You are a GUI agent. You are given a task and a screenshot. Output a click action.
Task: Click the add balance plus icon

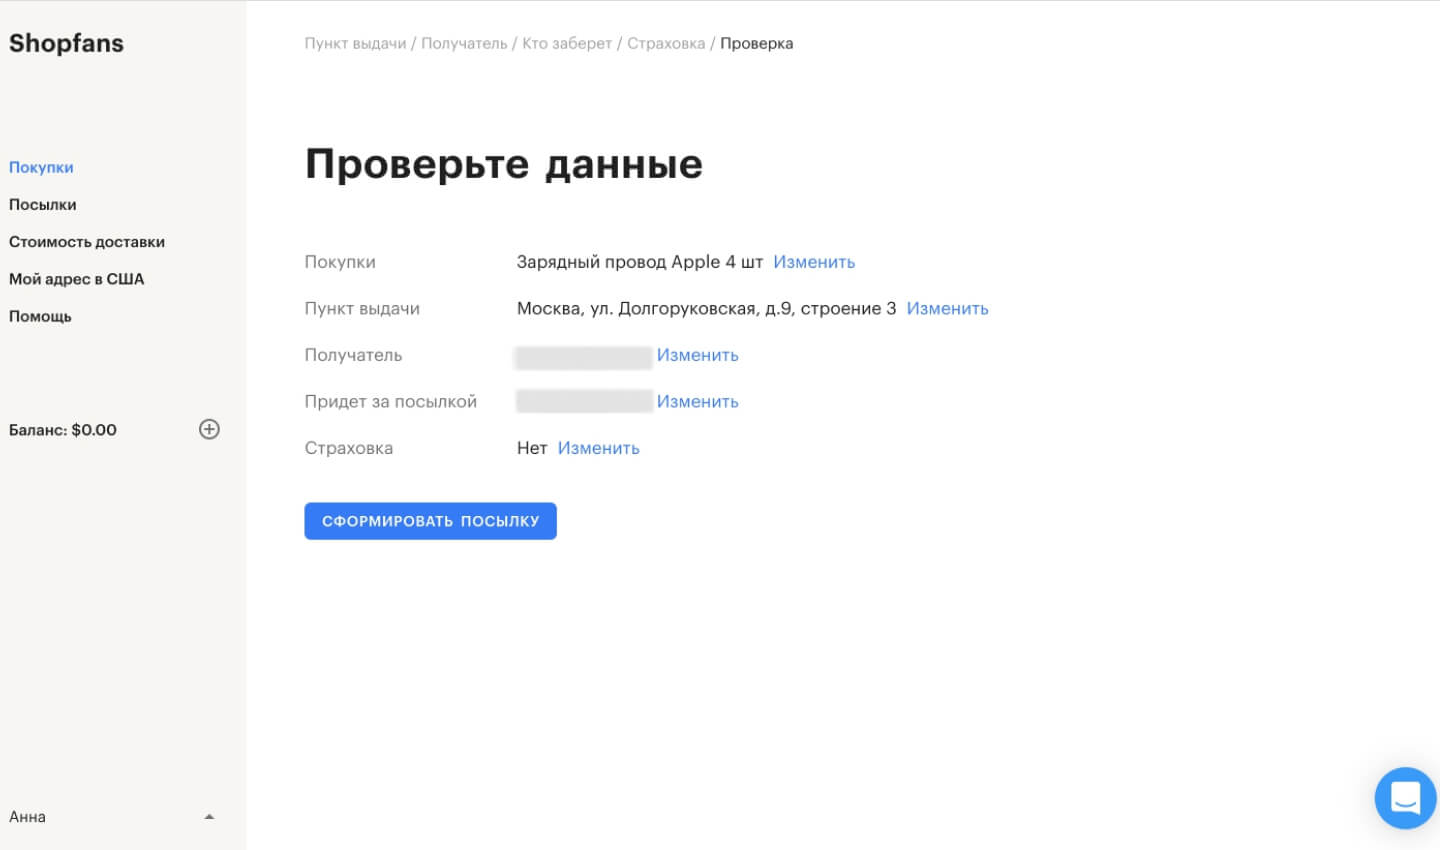point(209,429)
